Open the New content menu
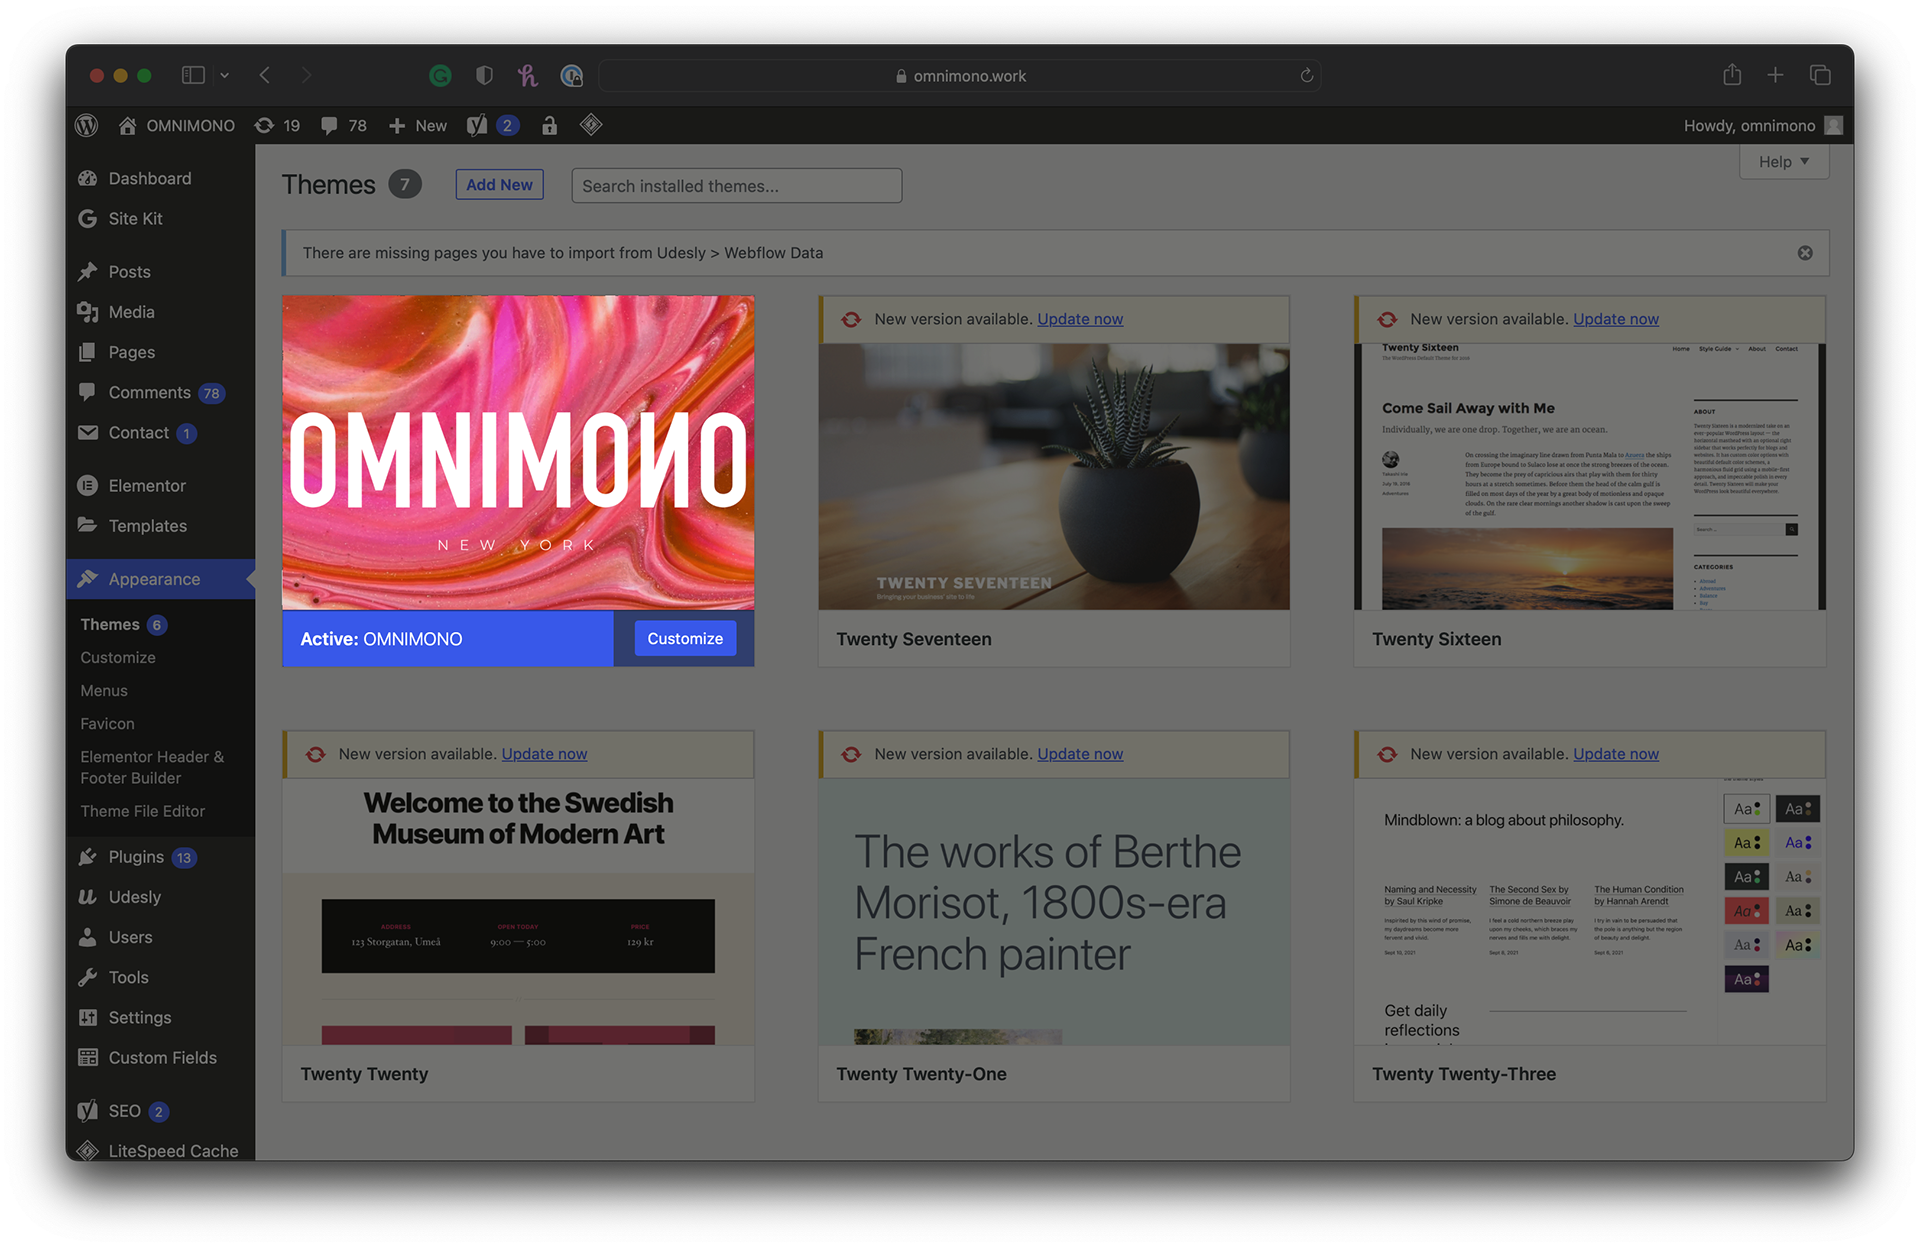This screenshot has height=1248, width=1920. 418,125
